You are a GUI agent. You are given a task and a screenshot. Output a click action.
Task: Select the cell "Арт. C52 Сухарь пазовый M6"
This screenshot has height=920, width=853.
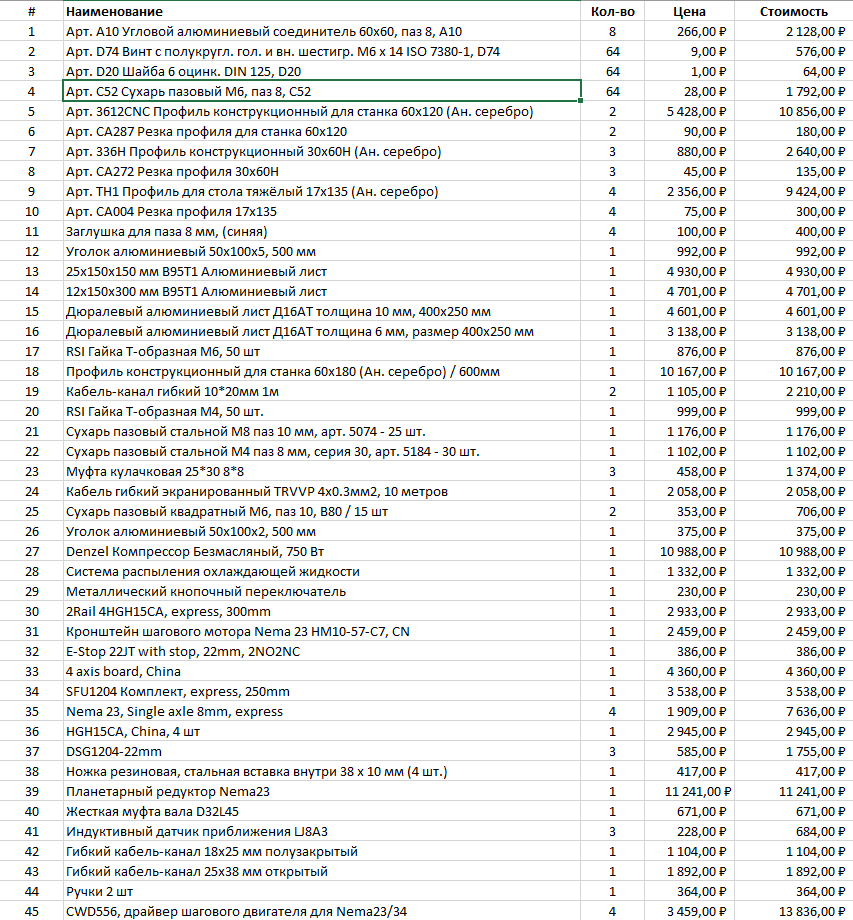pos(322,91)
